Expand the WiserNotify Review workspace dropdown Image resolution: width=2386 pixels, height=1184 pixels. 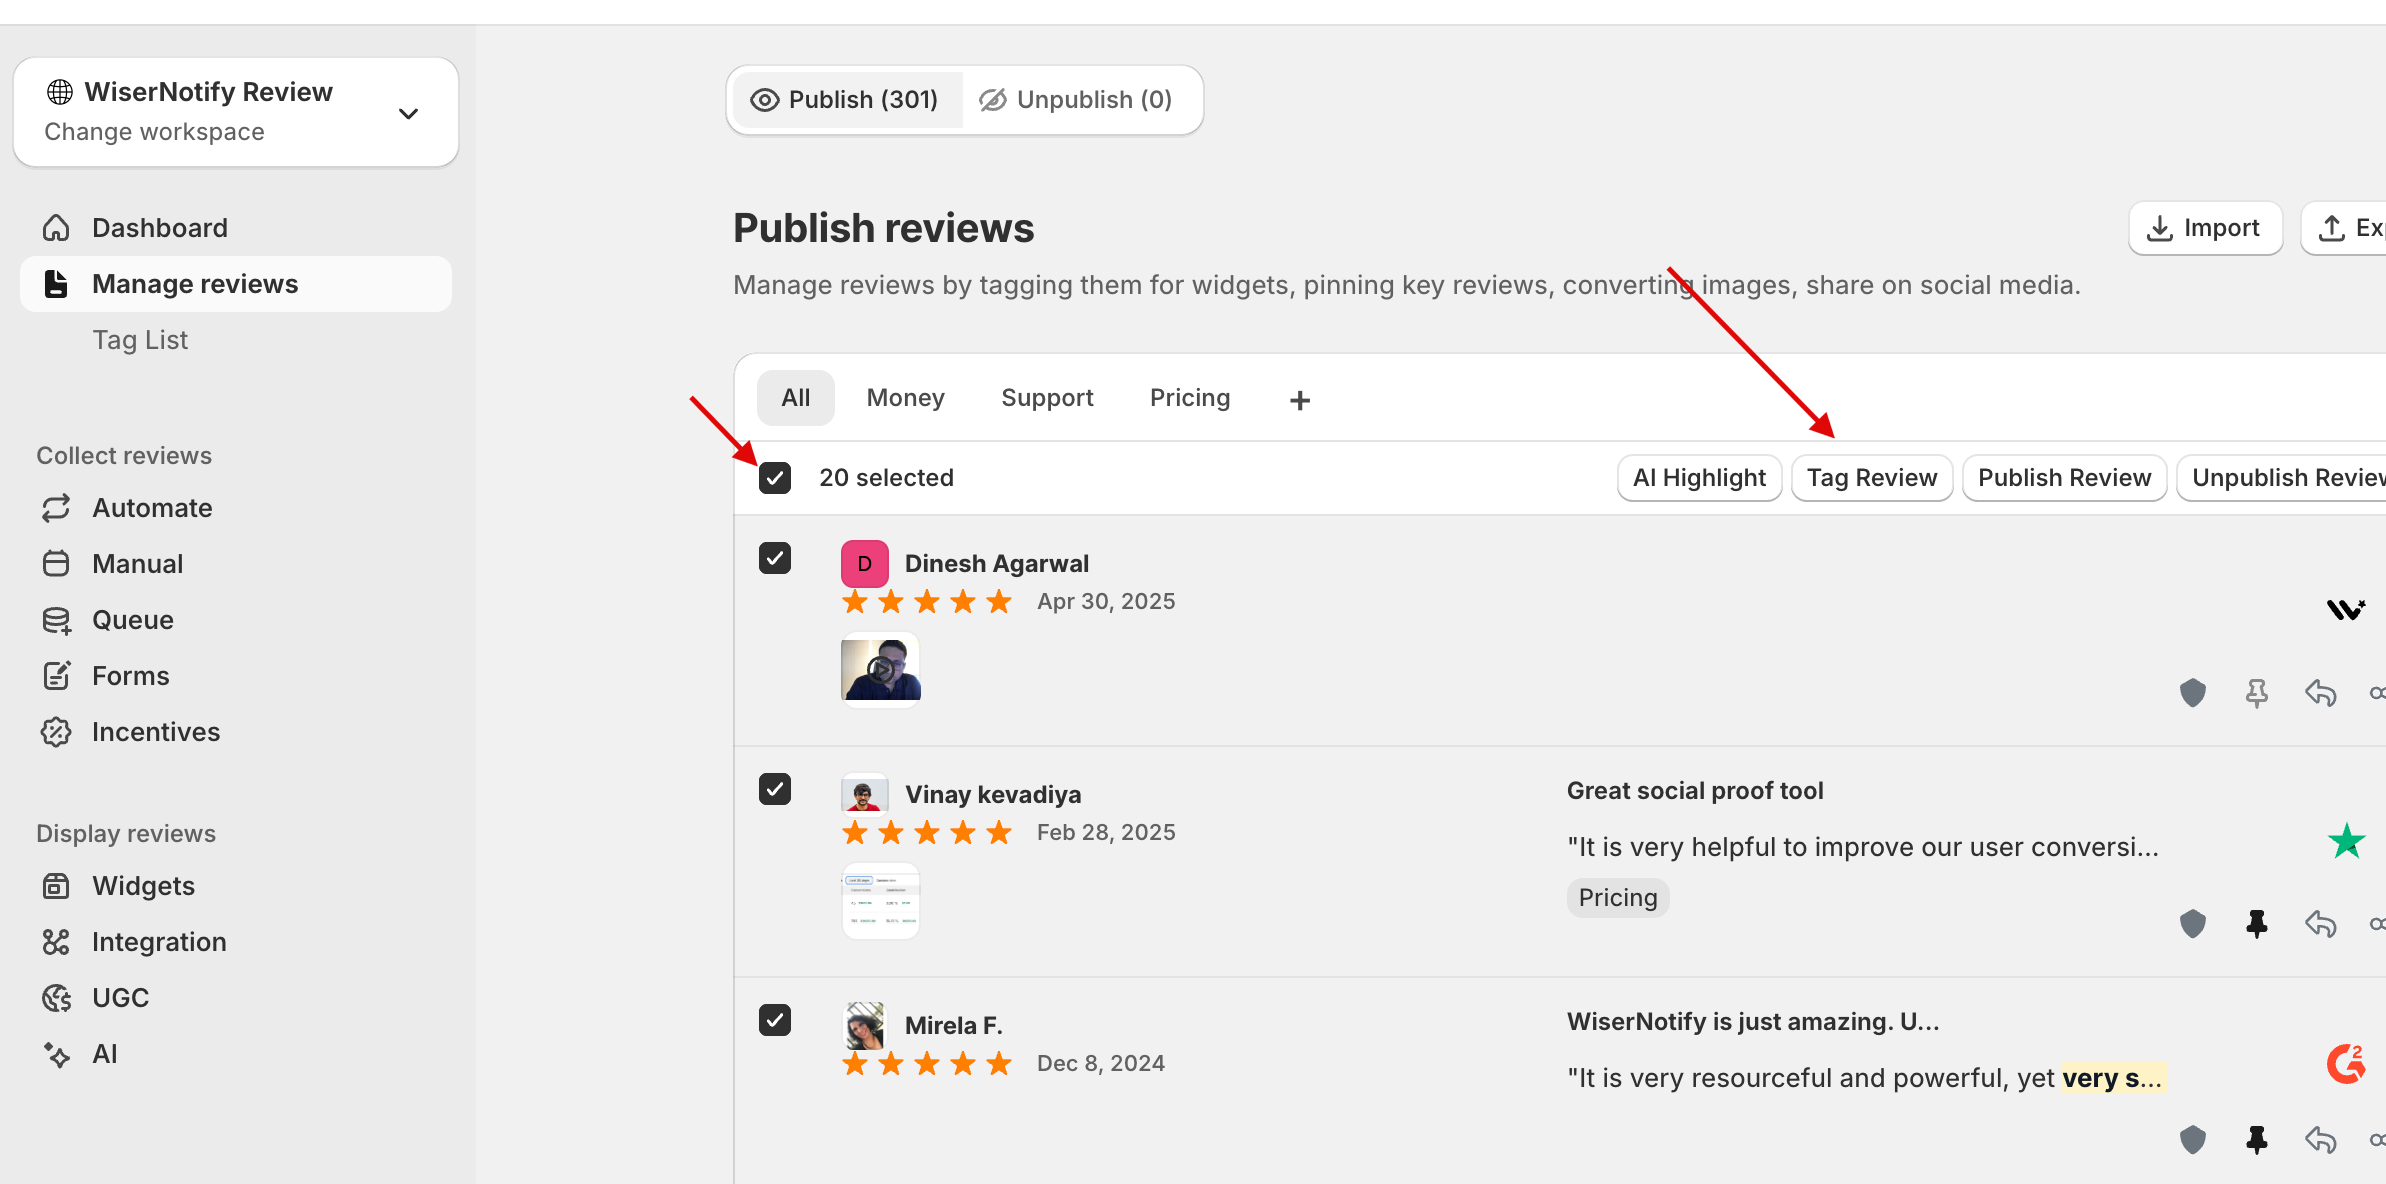tap(408, 113)
